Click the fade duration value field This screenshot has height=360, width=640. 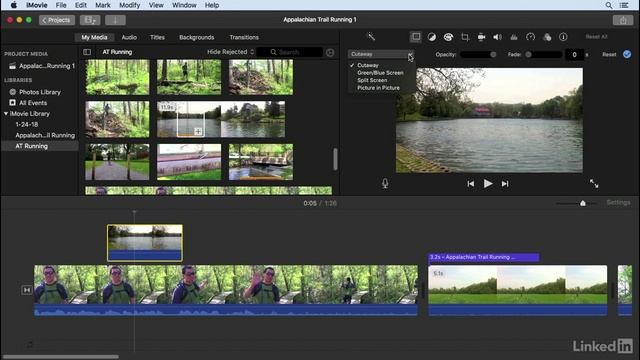tap(574, 54)
